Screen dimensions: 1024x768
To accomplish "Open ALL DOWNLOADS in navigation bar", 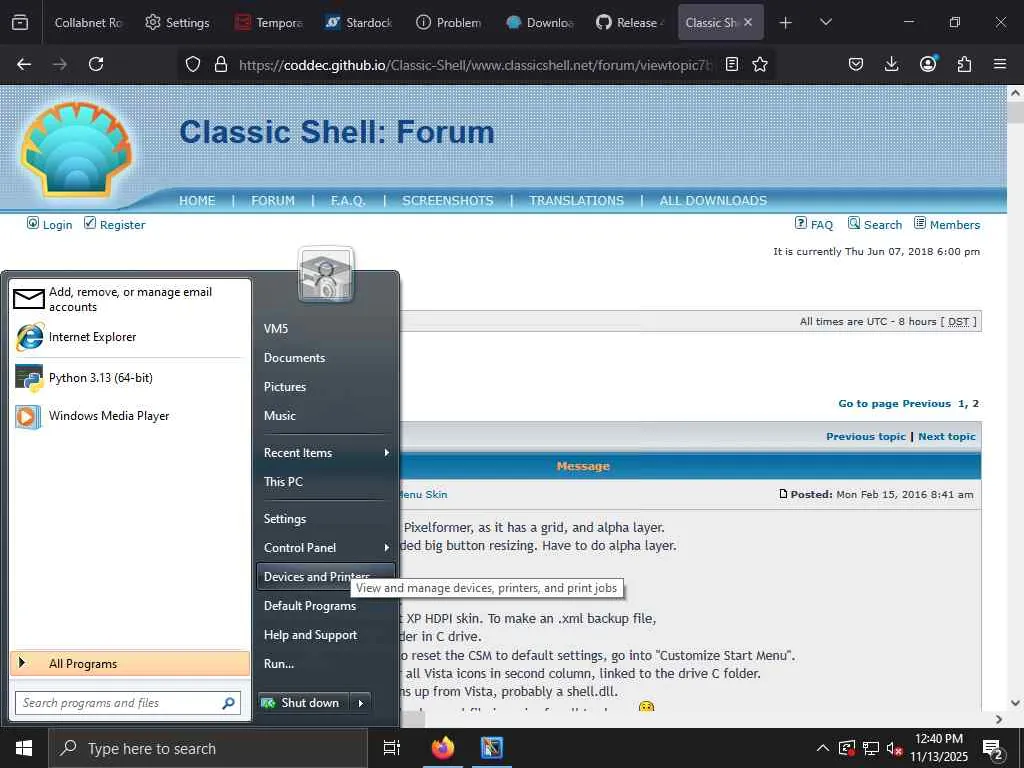I will (713, 200).
